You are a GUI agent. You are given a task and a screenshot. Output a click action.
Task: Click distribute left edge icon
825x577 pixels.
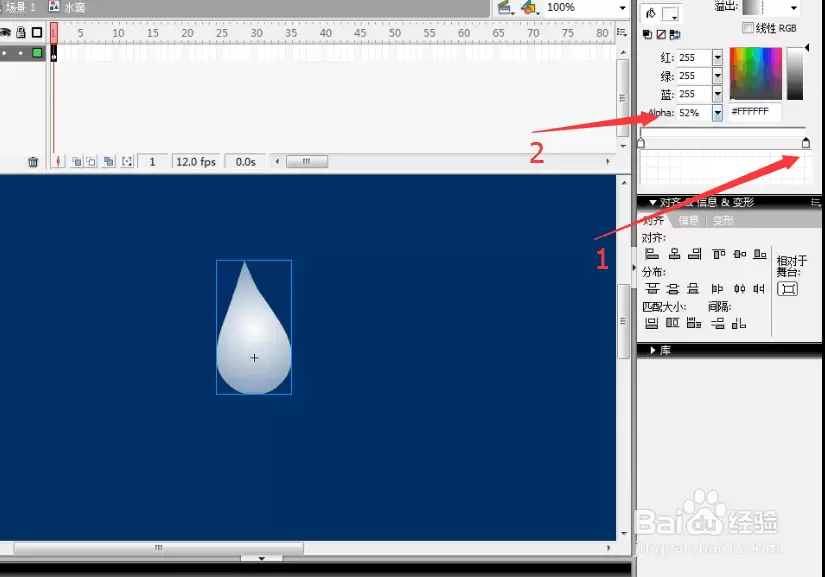click(717, 288)
